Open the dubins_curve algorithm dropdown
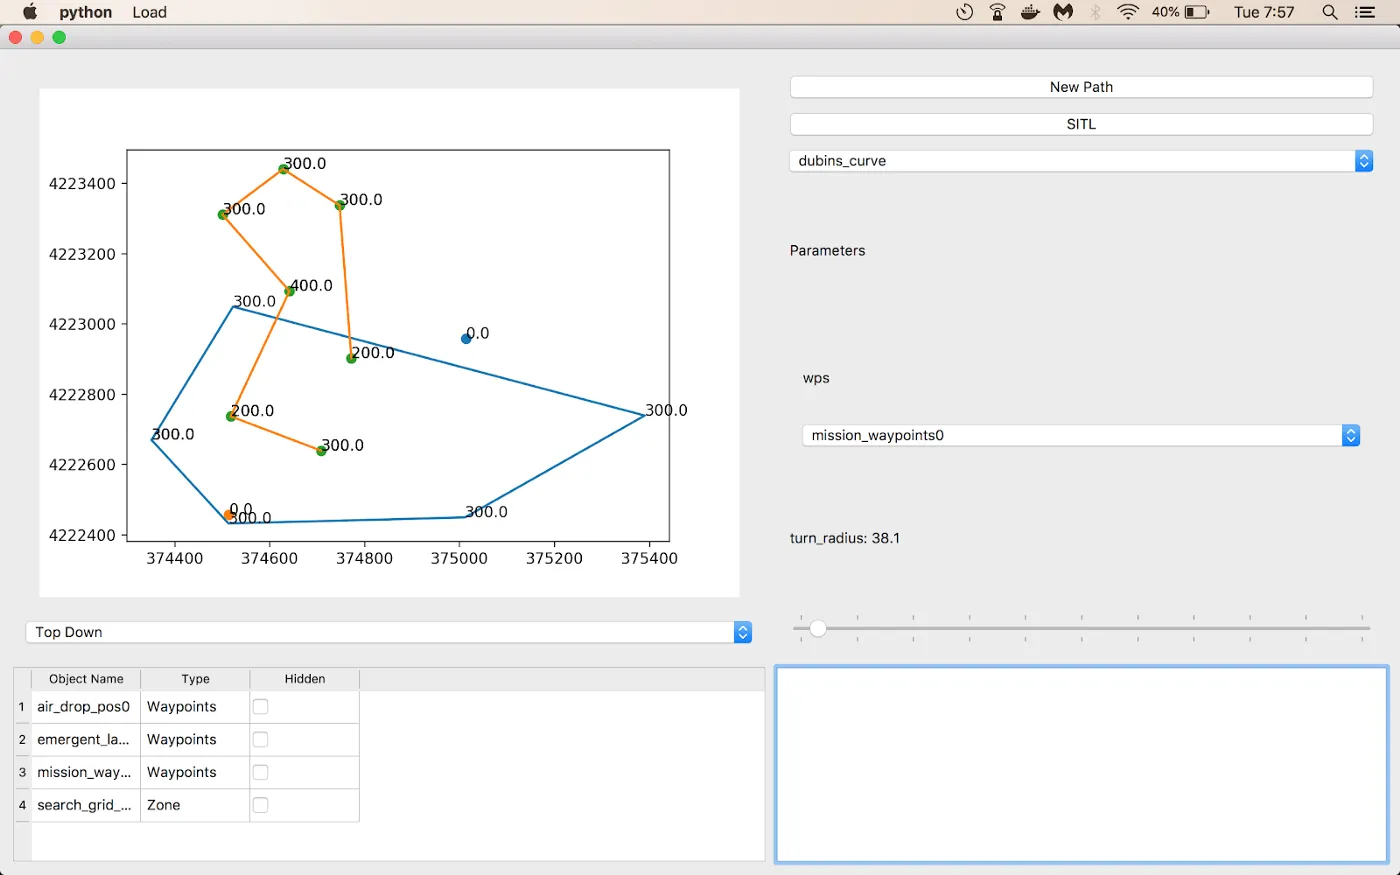1400x875 pixels. 1080,161
